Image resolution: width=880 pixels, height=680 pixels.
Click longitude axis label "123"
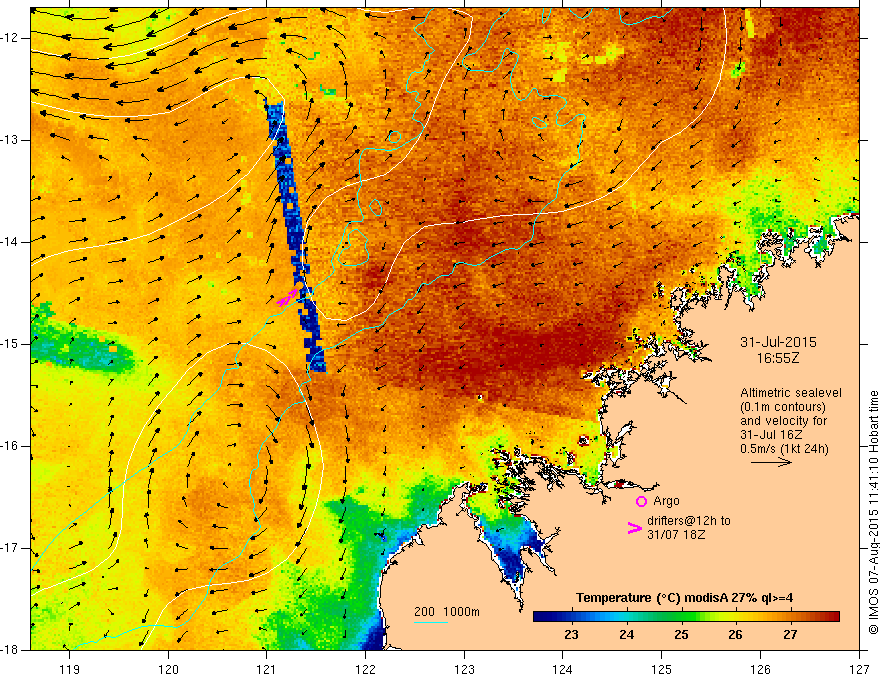tap(464, 669)
